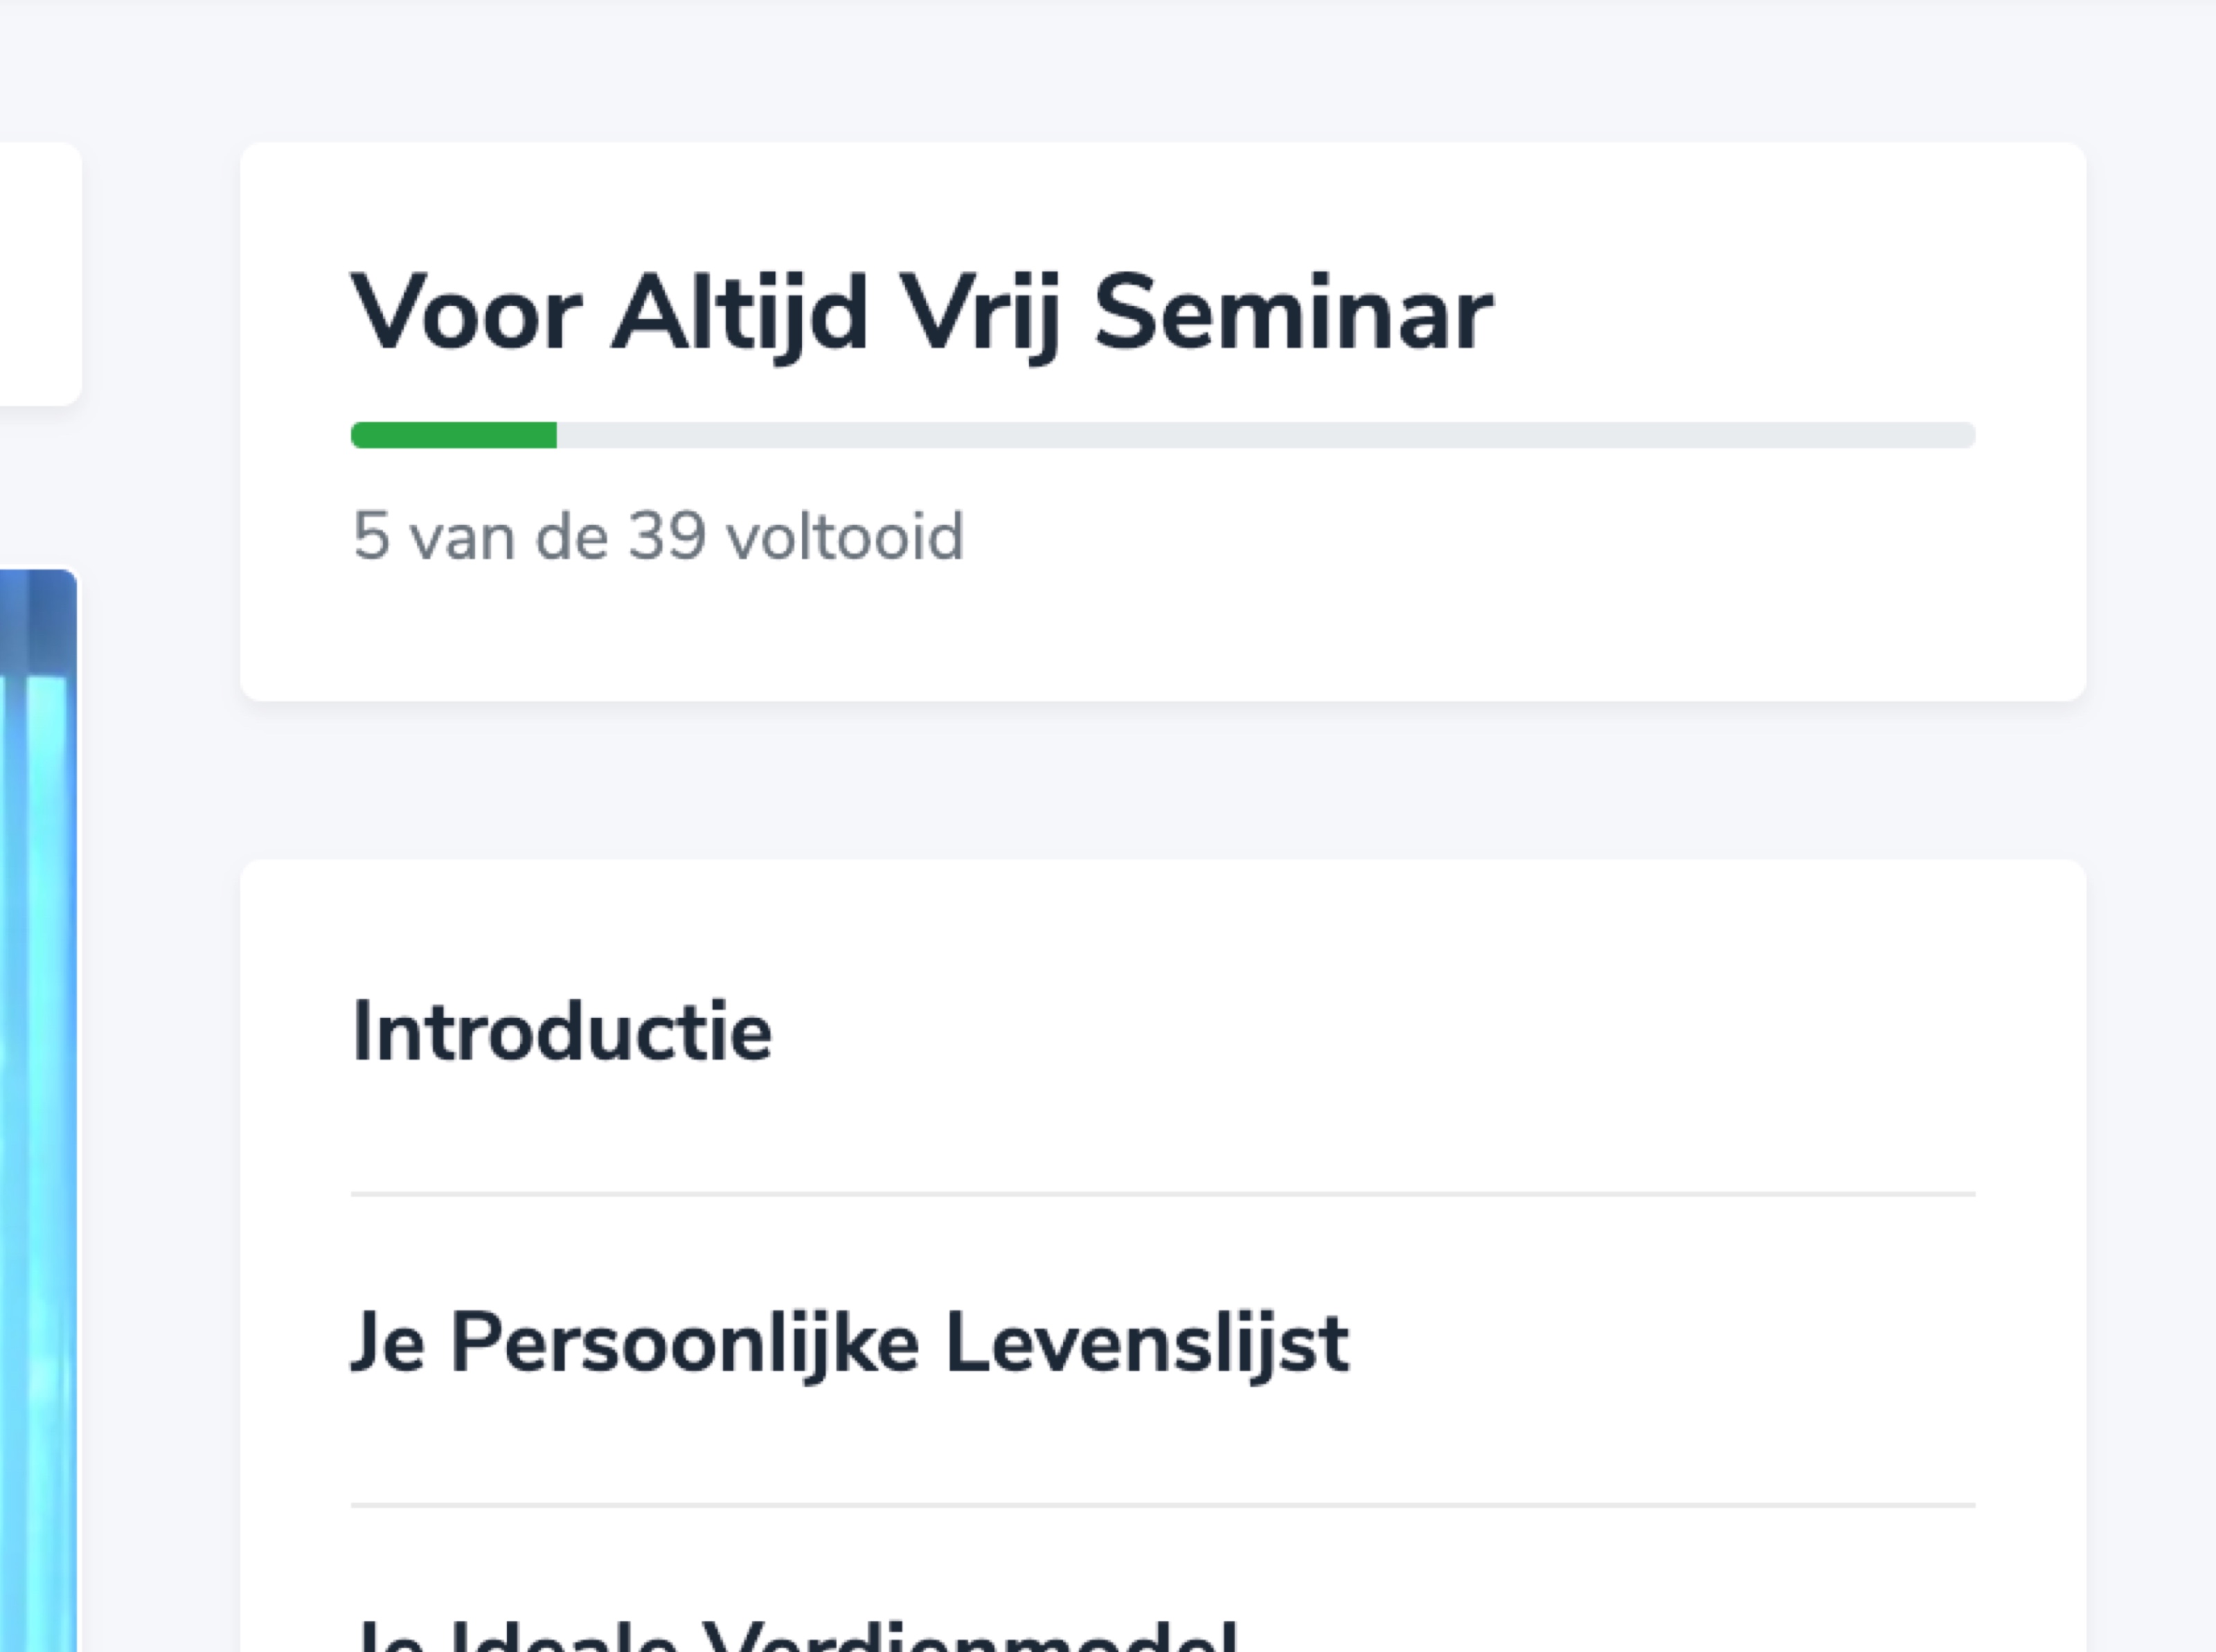Click the dark blue top strip of thumbnail
2216x1652 pixels.
pyautogui.click(x=38, y=620)
